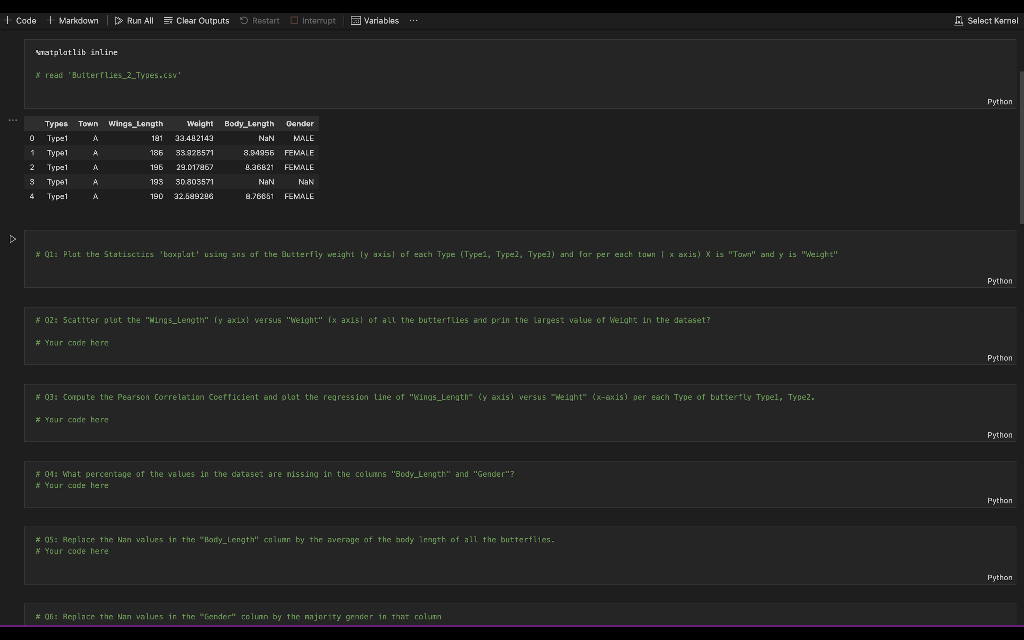Image resolution: width=1024 pixels, height=640 pixels.
Task: Select the Code toolbar item
Action: point(24,20)
